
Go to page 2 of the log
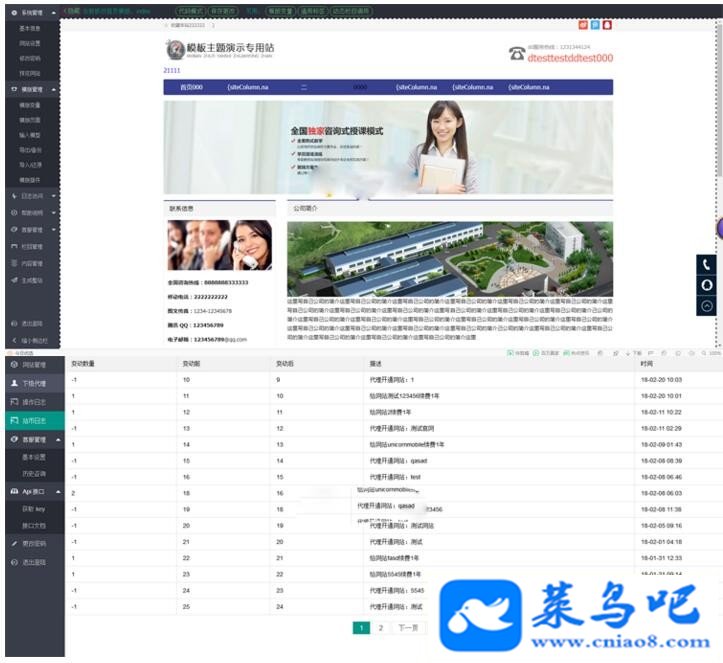(x=381, y=628)
